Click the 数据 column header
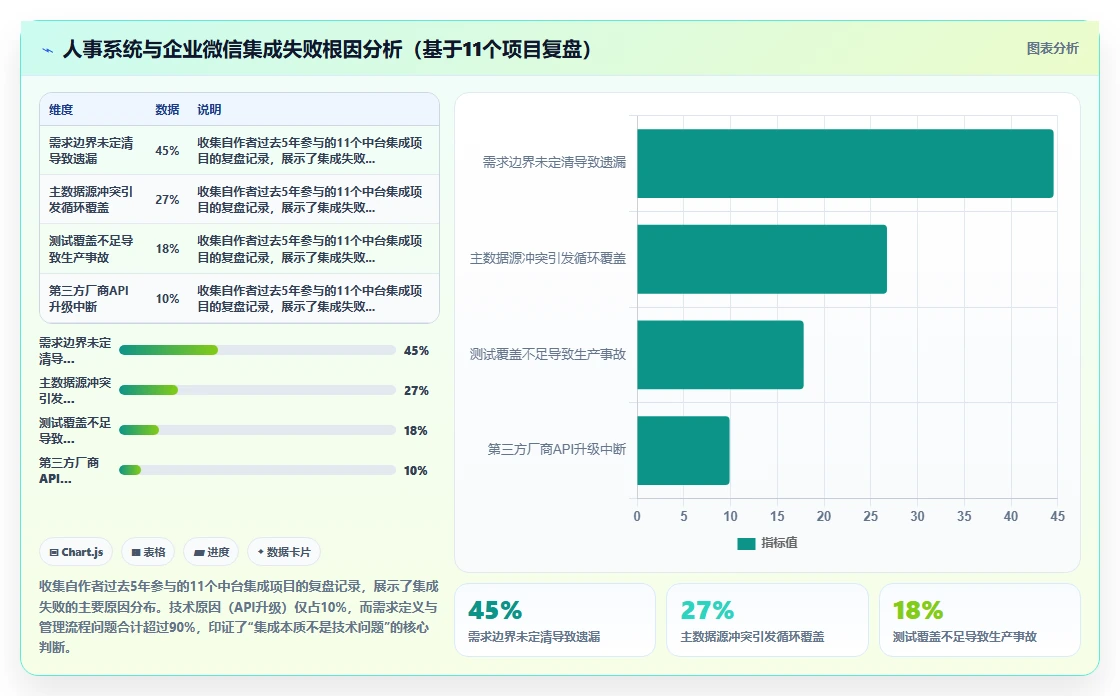Image resolution: width=1120 pixels, height=696 pixels. 167,109
